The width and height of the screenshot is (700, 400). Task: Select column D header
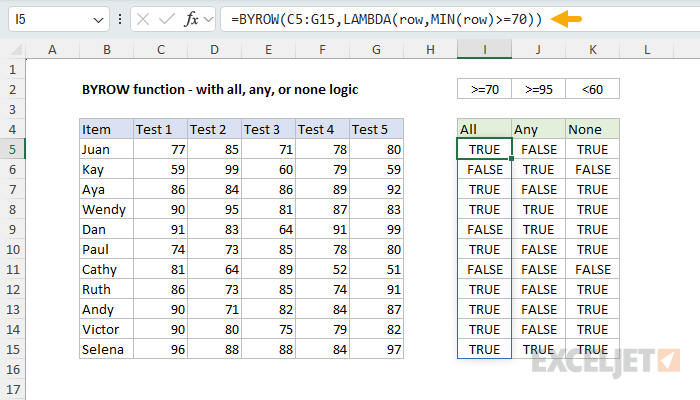click(x=215, y=50)
